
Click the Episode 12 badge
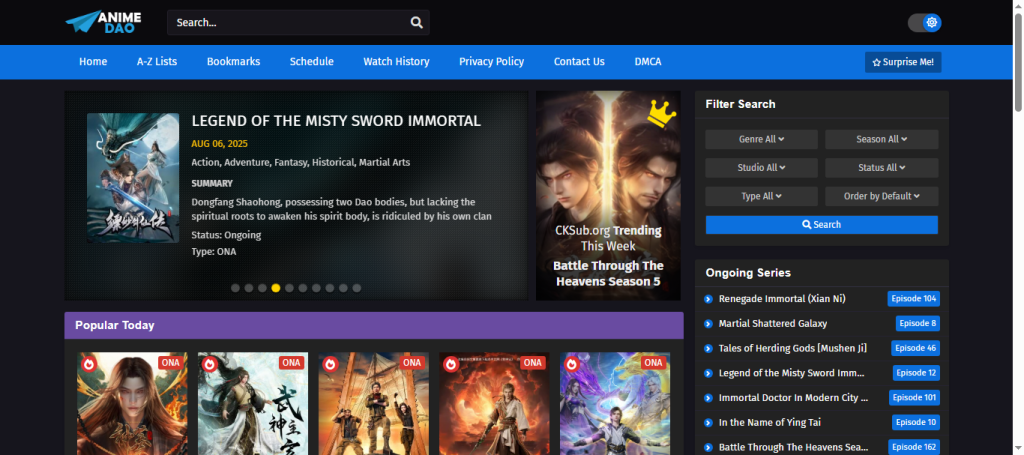[x=916, y=373]
